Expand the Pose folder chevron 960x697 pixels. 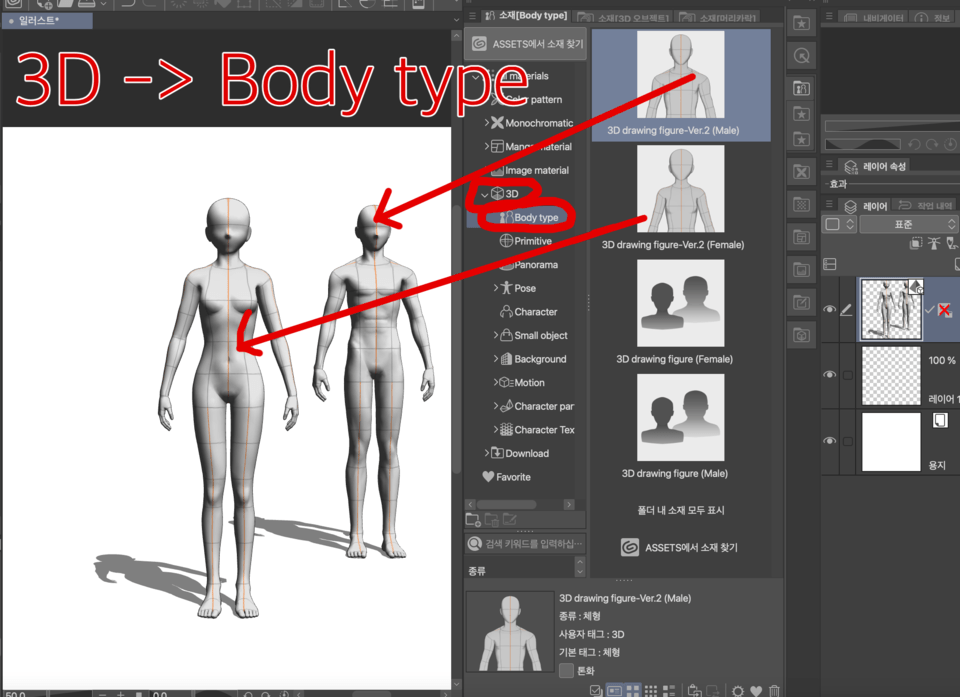(x=495, y=288)
